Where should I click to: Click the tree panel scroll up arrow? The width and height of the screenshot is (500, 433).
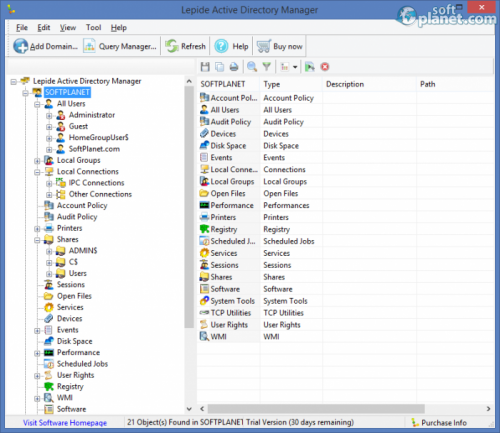[189, 81]
